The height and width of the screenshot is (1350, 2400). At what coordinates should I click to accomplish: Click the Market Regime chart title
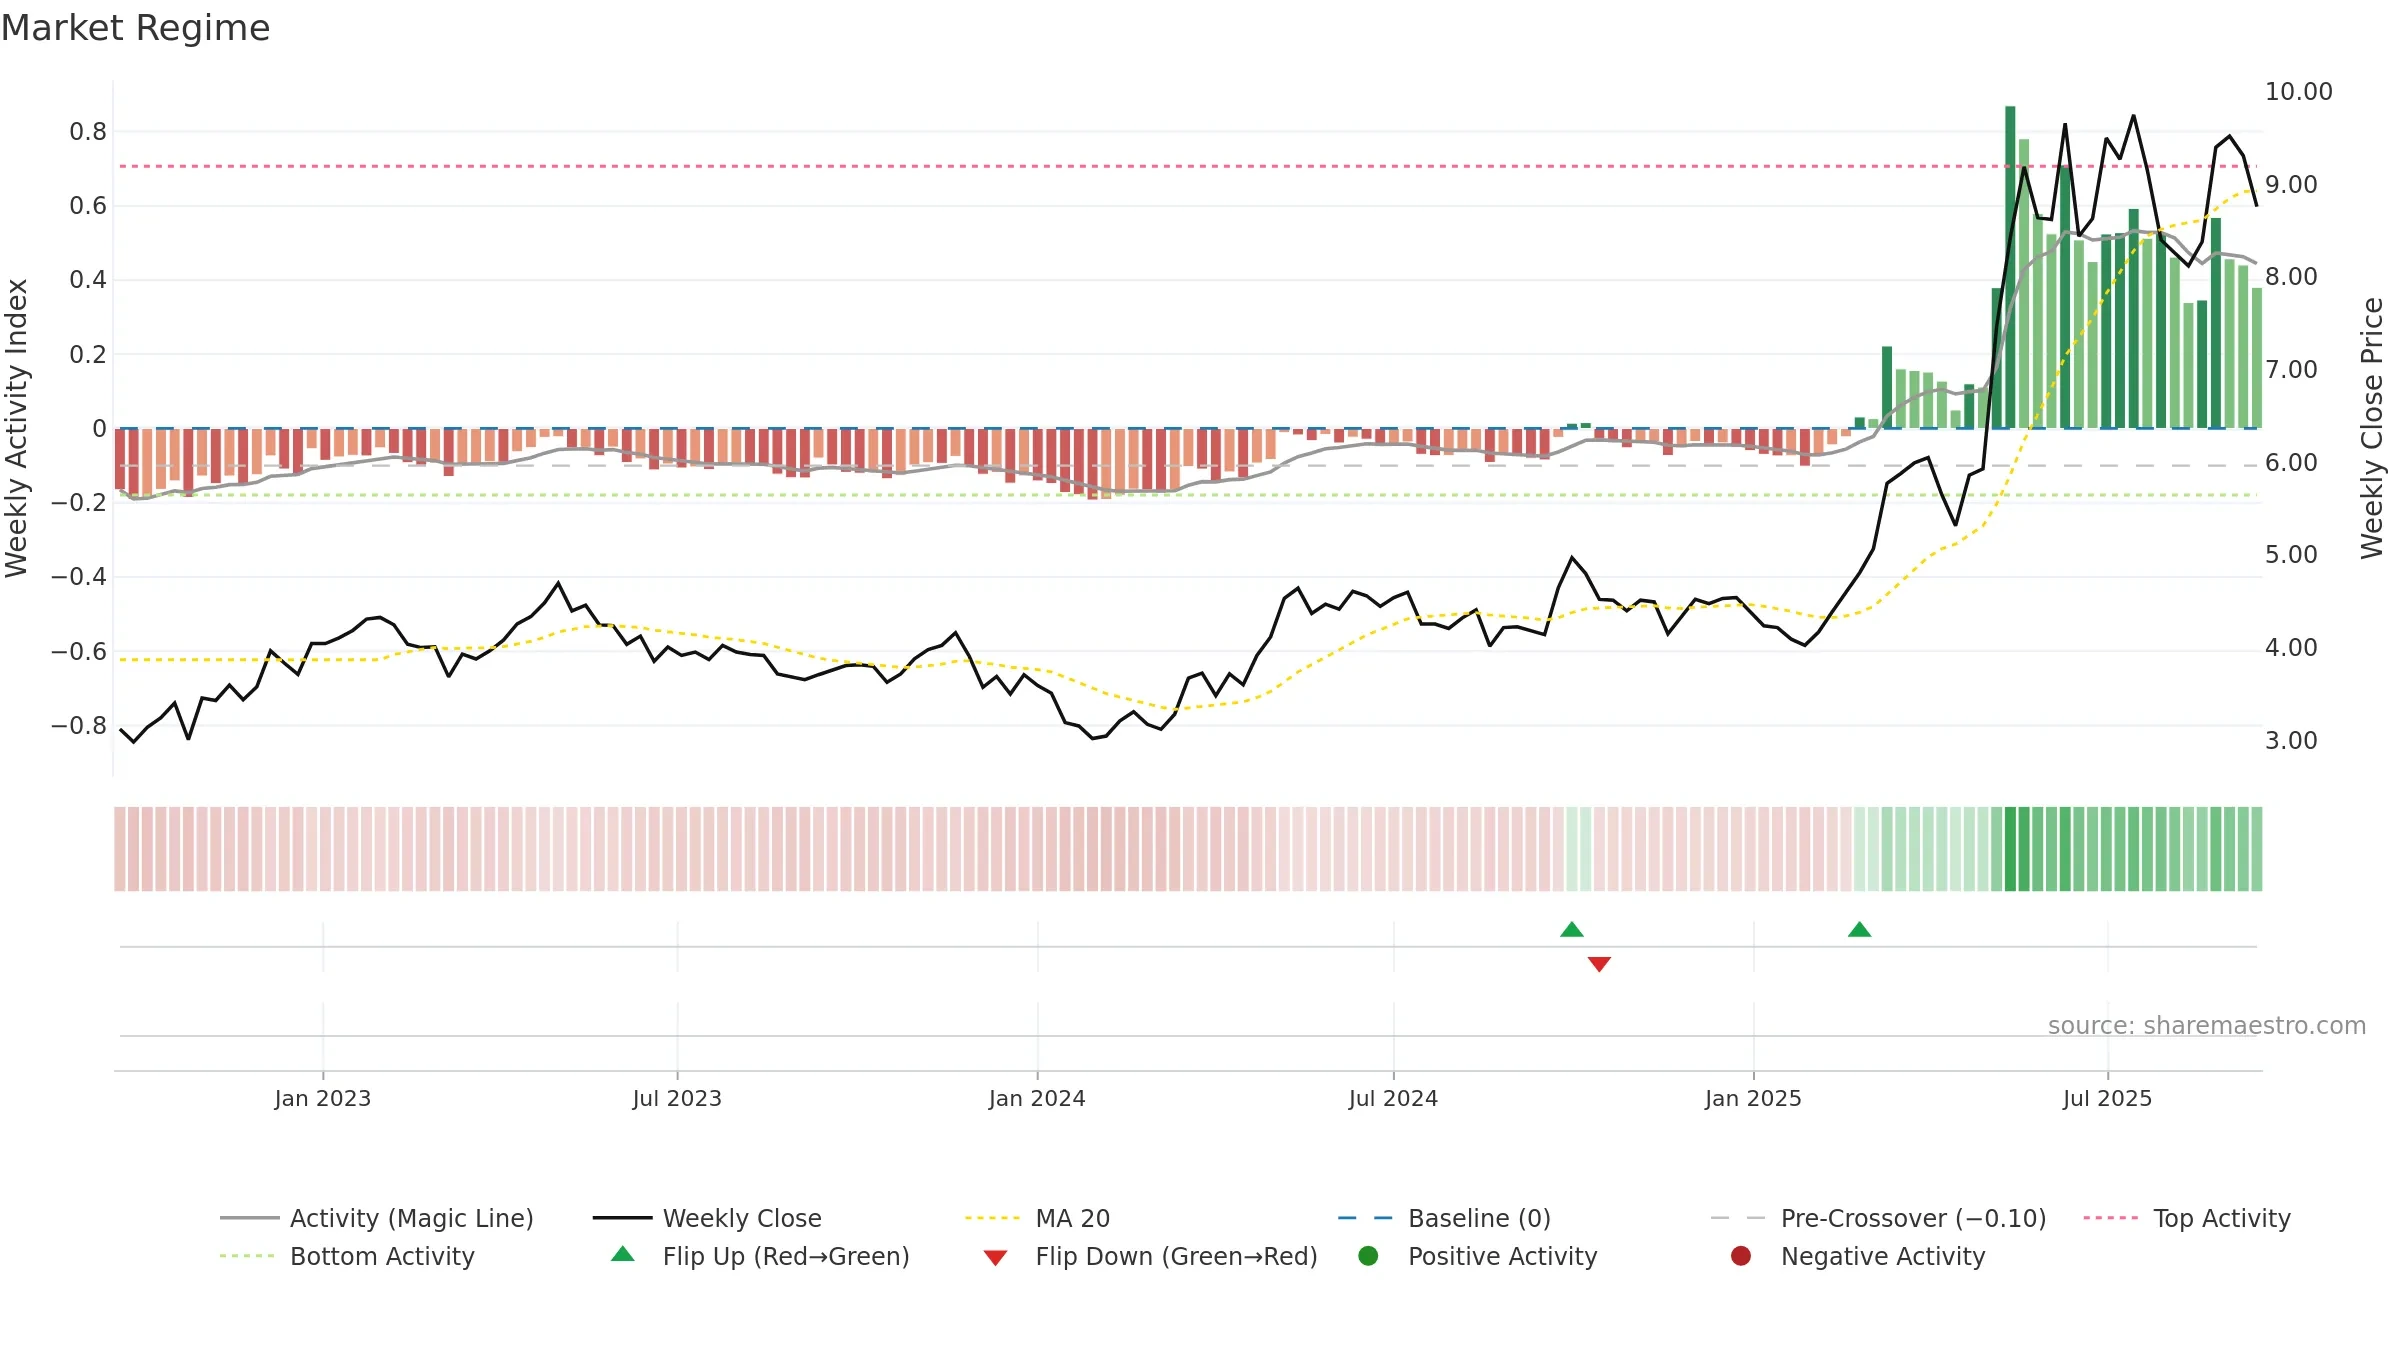tap(135, 28)
